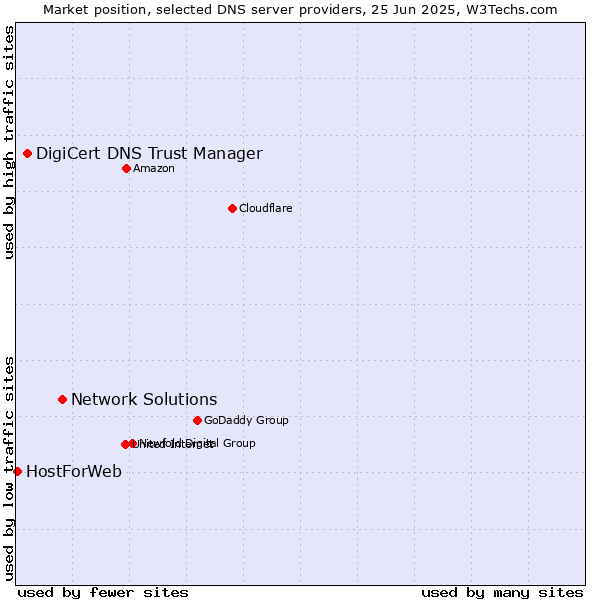Click the 'used by low traffic sites' axis label

pos(8,469)
